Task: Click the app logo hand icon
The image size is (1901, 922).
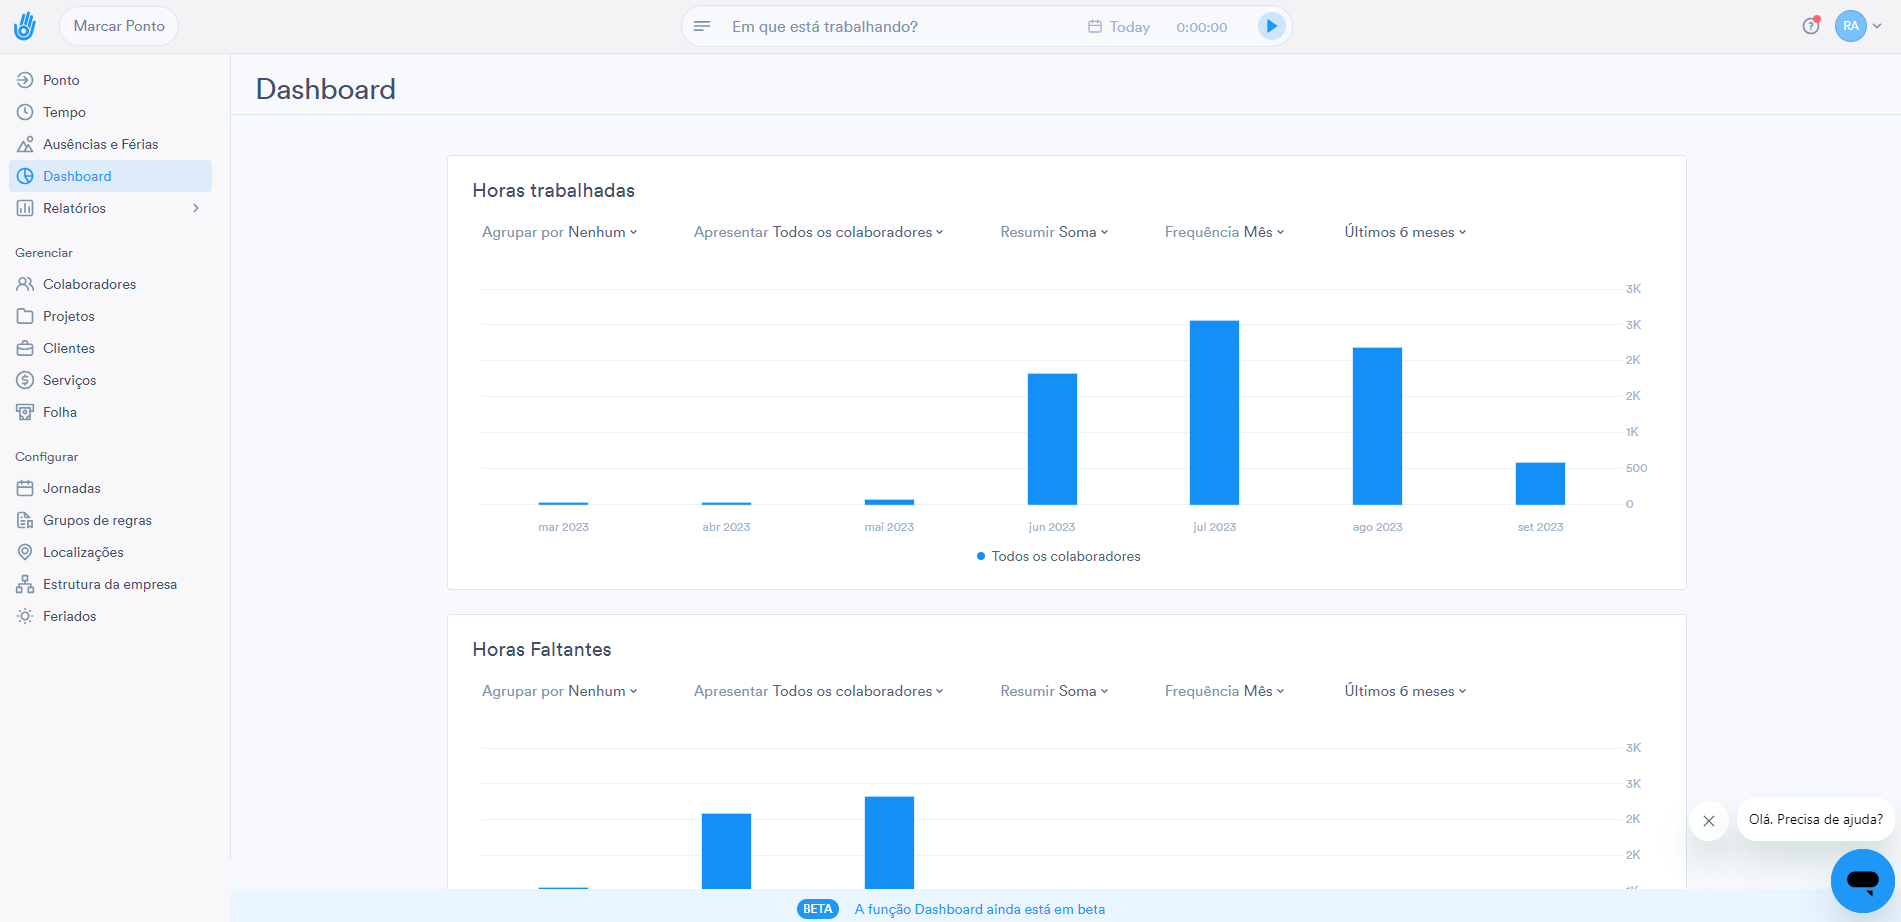Action: click(25, 26)
